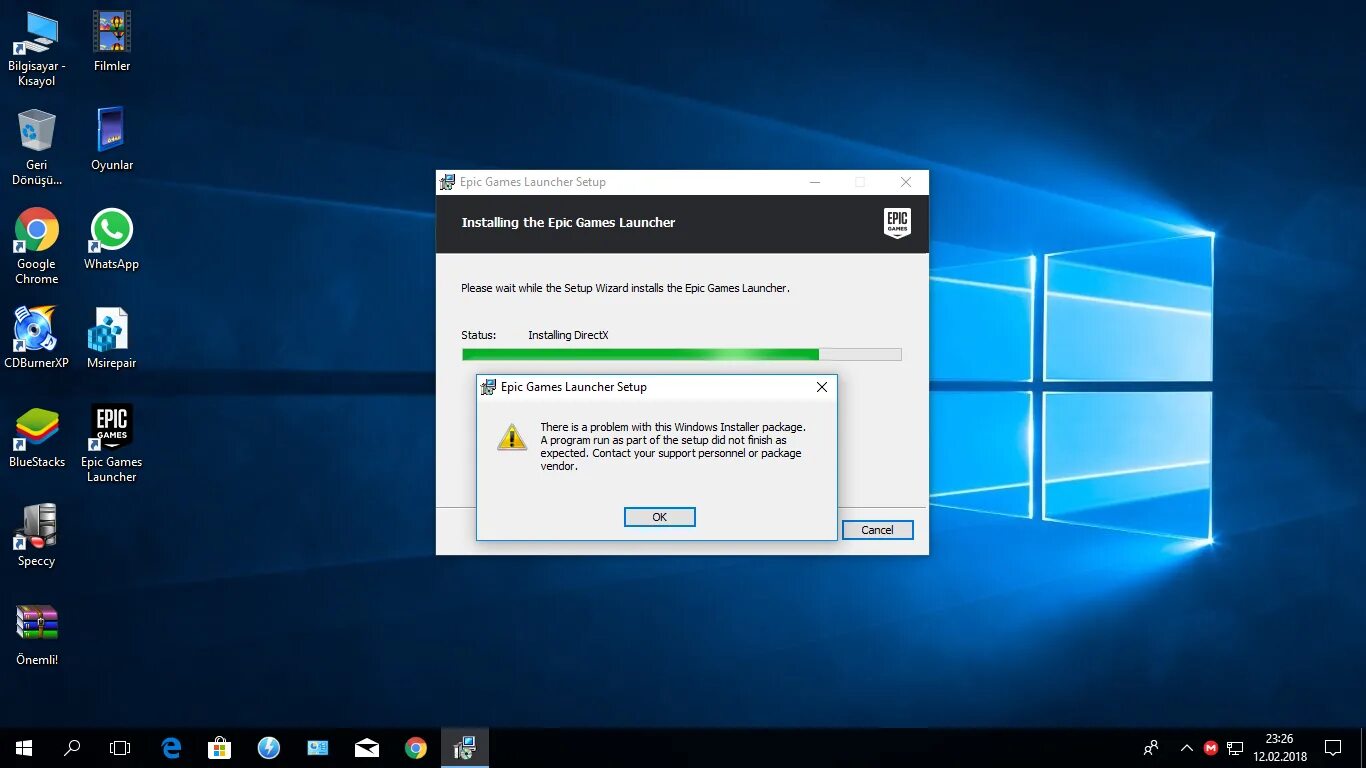The height and width of the screenshot is (768, 1366).
Task: Close the Epic Games Launcher Setup window
Action: [905, 182]
